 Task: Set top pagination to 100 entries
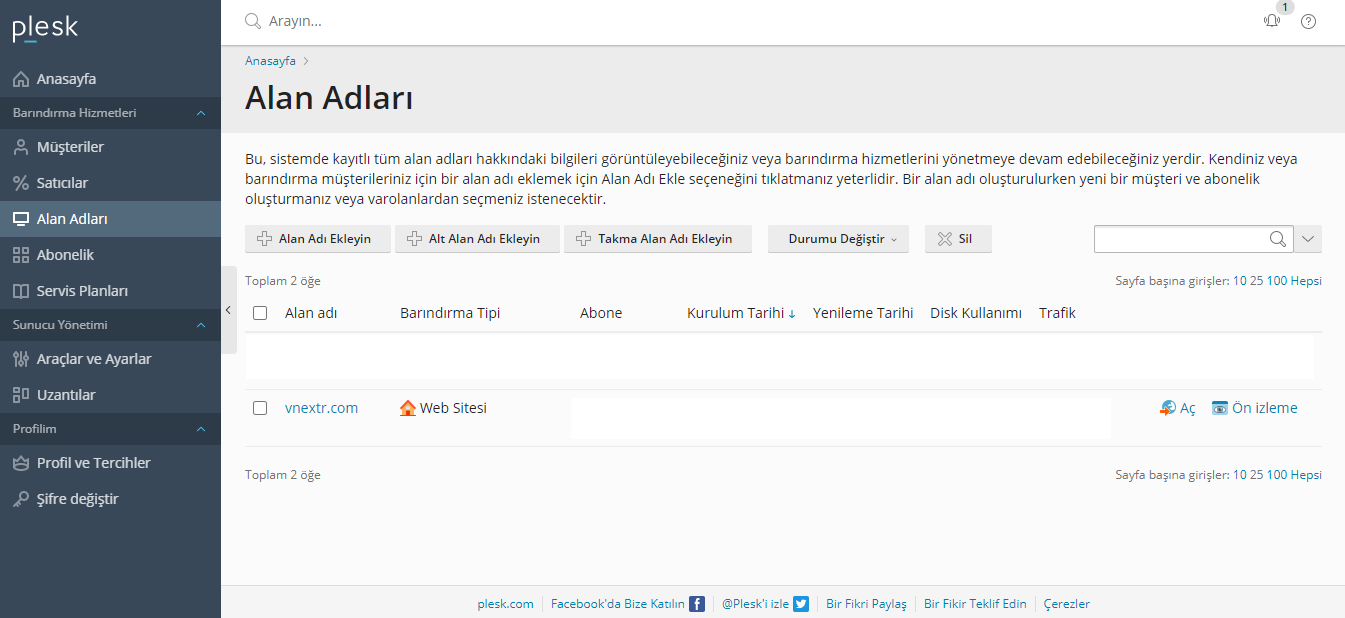pos(1277,281)
